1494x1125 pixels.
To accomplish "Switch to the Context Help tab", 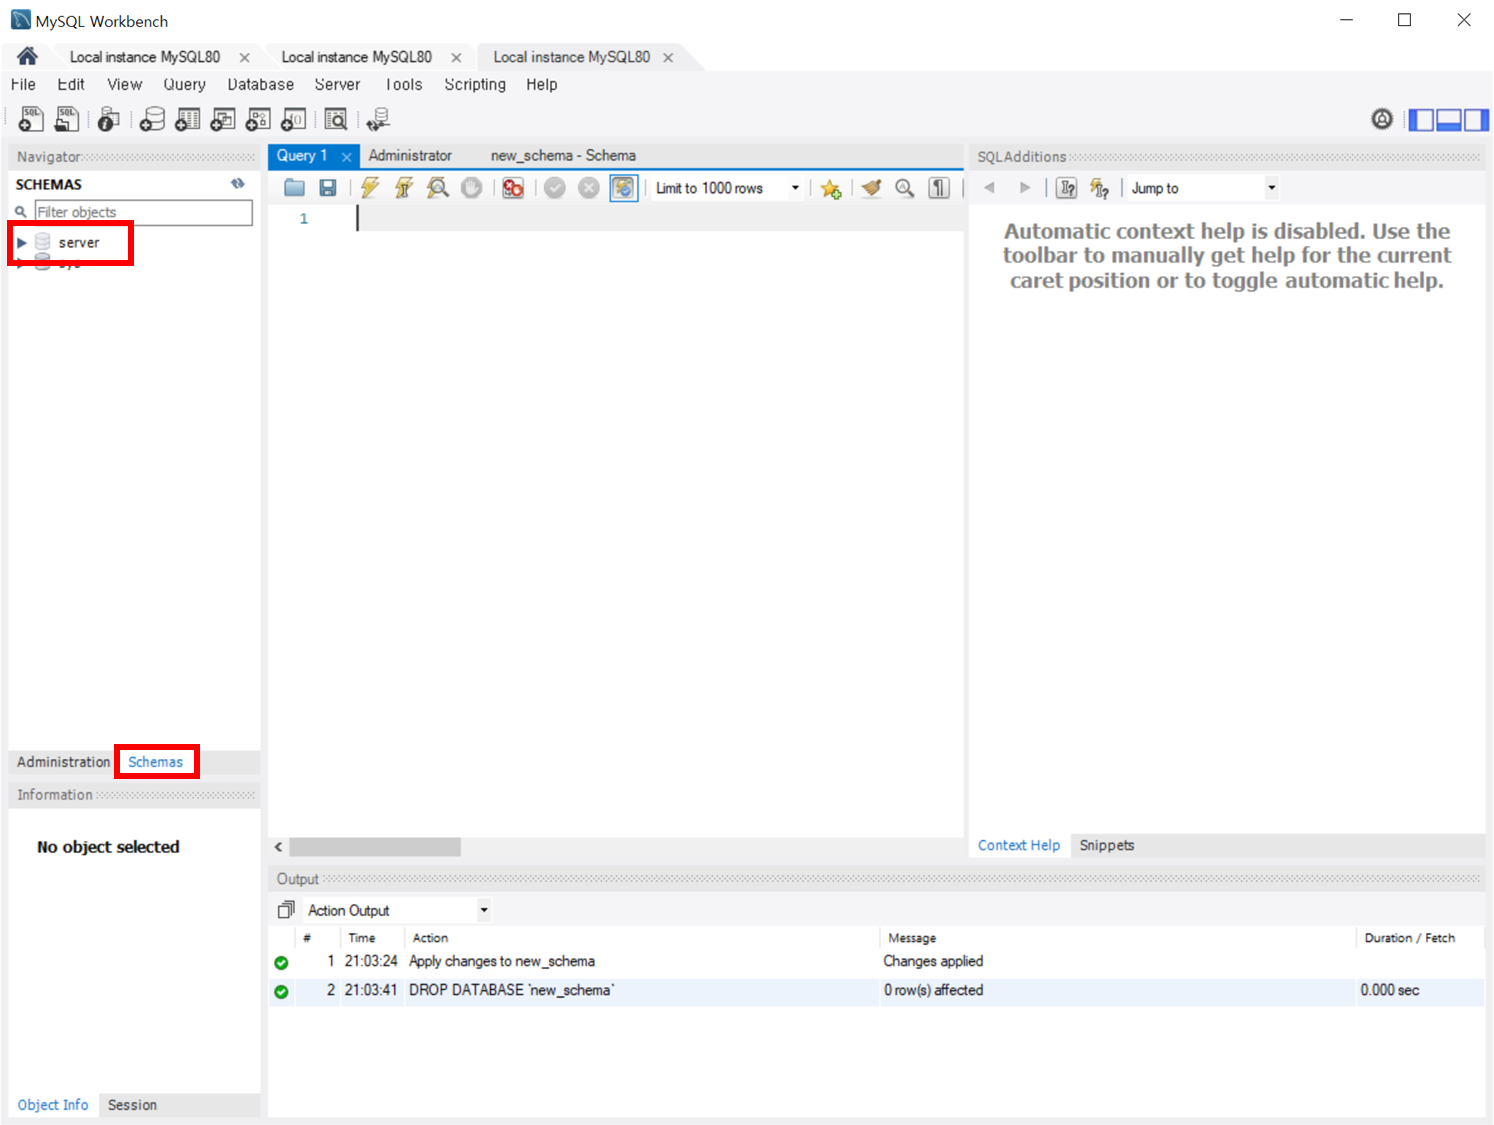I will (1019, 845).
